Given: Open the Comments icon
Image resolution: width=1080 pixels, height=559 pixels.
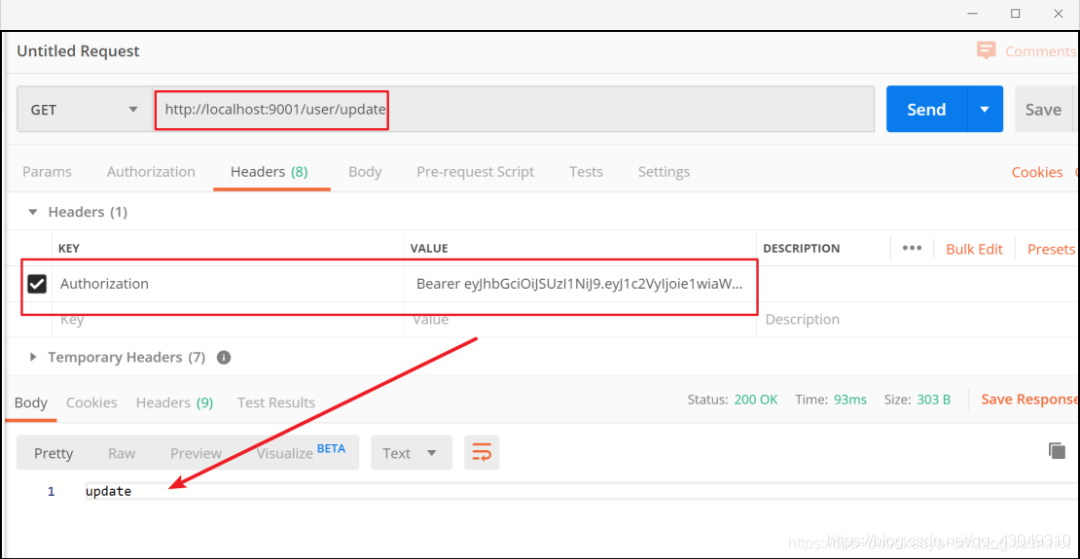Looking at the screenshot, I should [986, 51].
